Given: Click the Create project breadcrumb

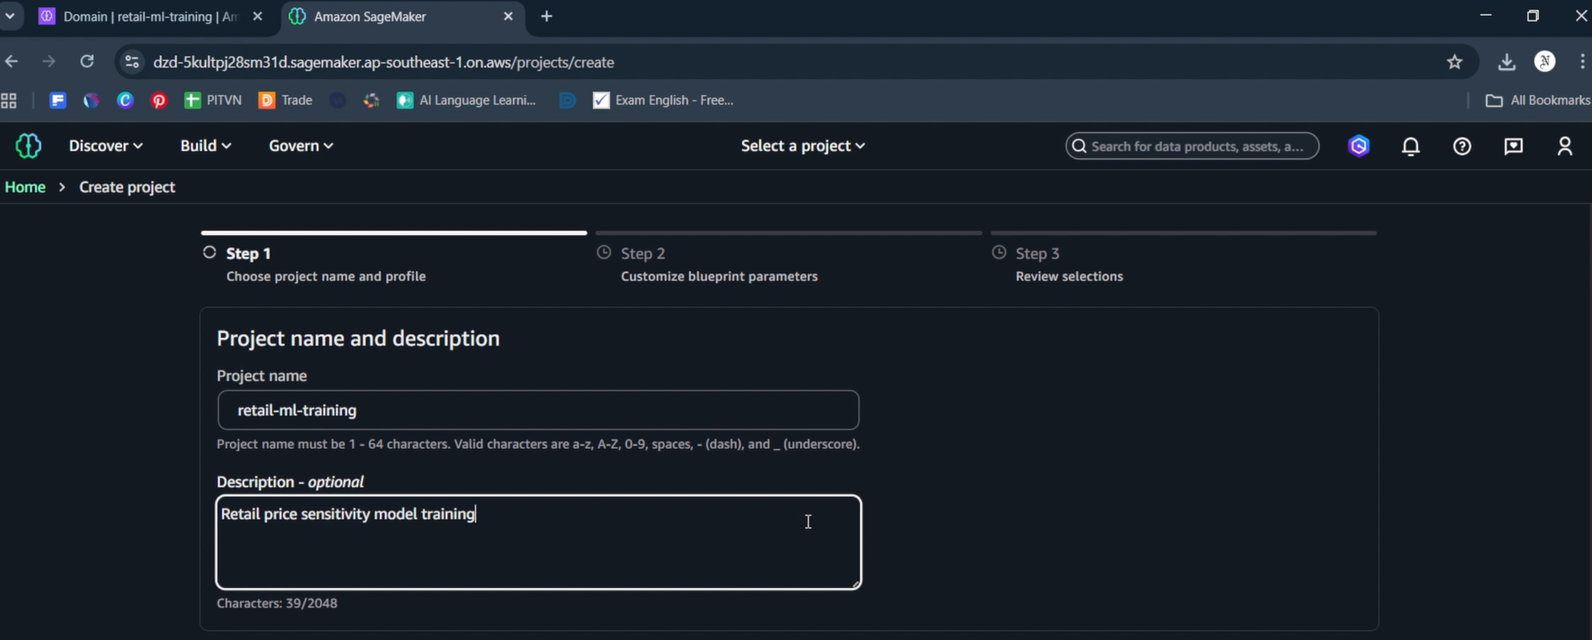Looking at the screenshot, I should (127, 187).
